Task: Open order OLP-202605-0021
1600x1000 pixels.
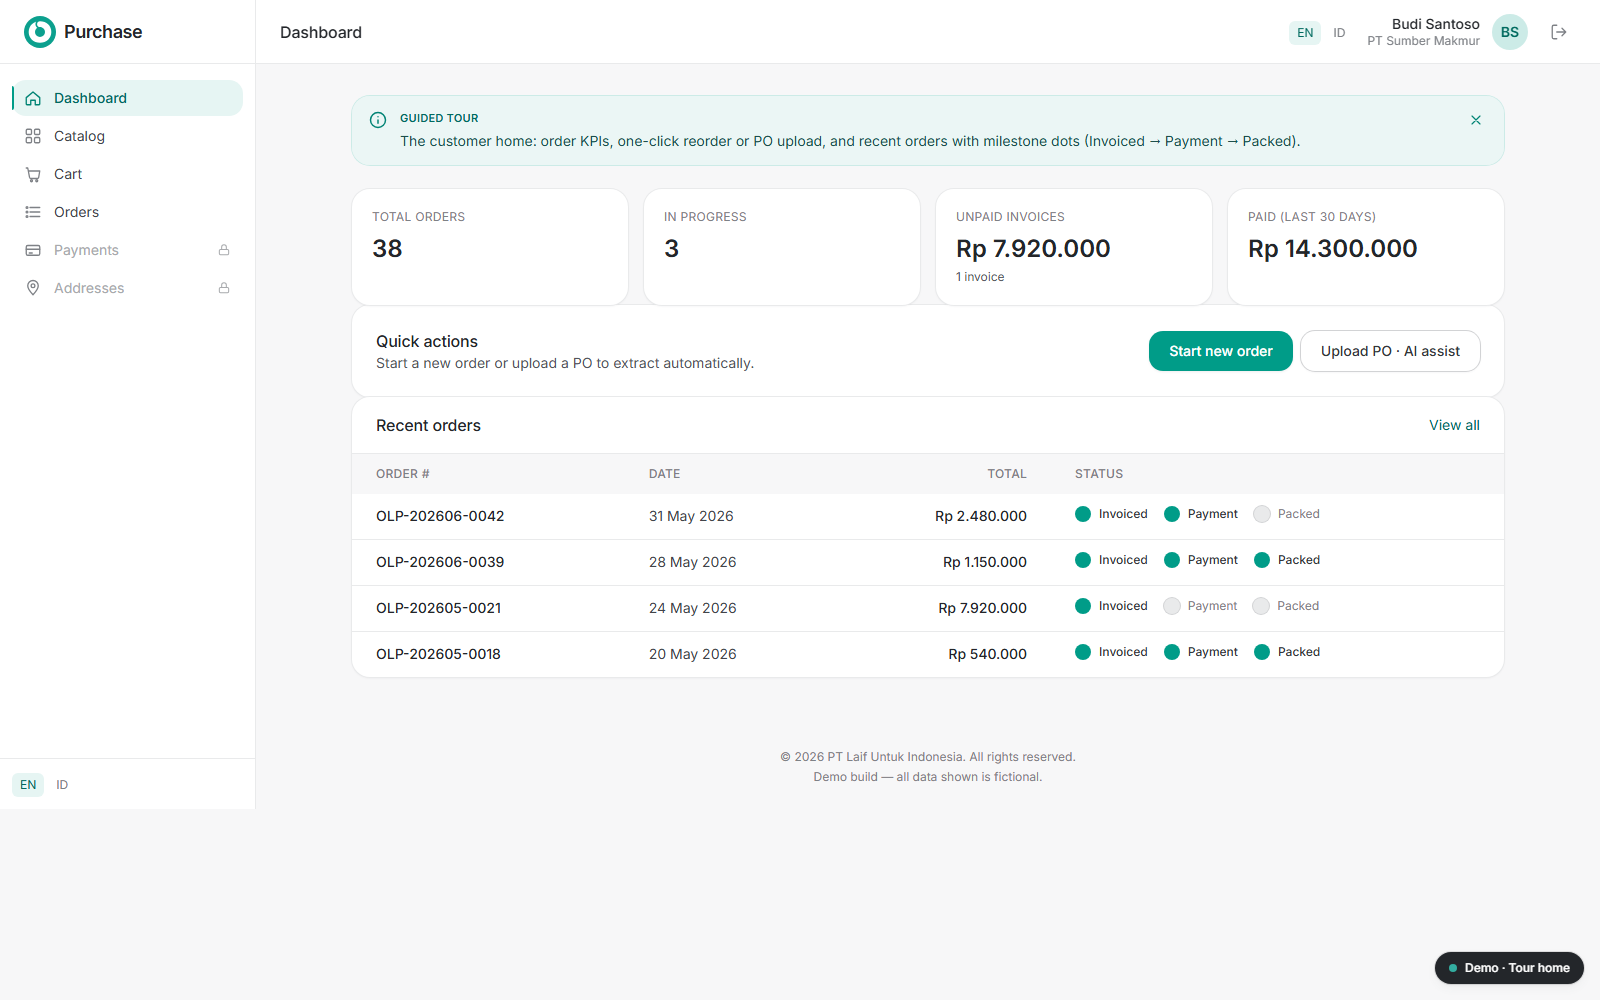Action: click(x=438, y=608)
